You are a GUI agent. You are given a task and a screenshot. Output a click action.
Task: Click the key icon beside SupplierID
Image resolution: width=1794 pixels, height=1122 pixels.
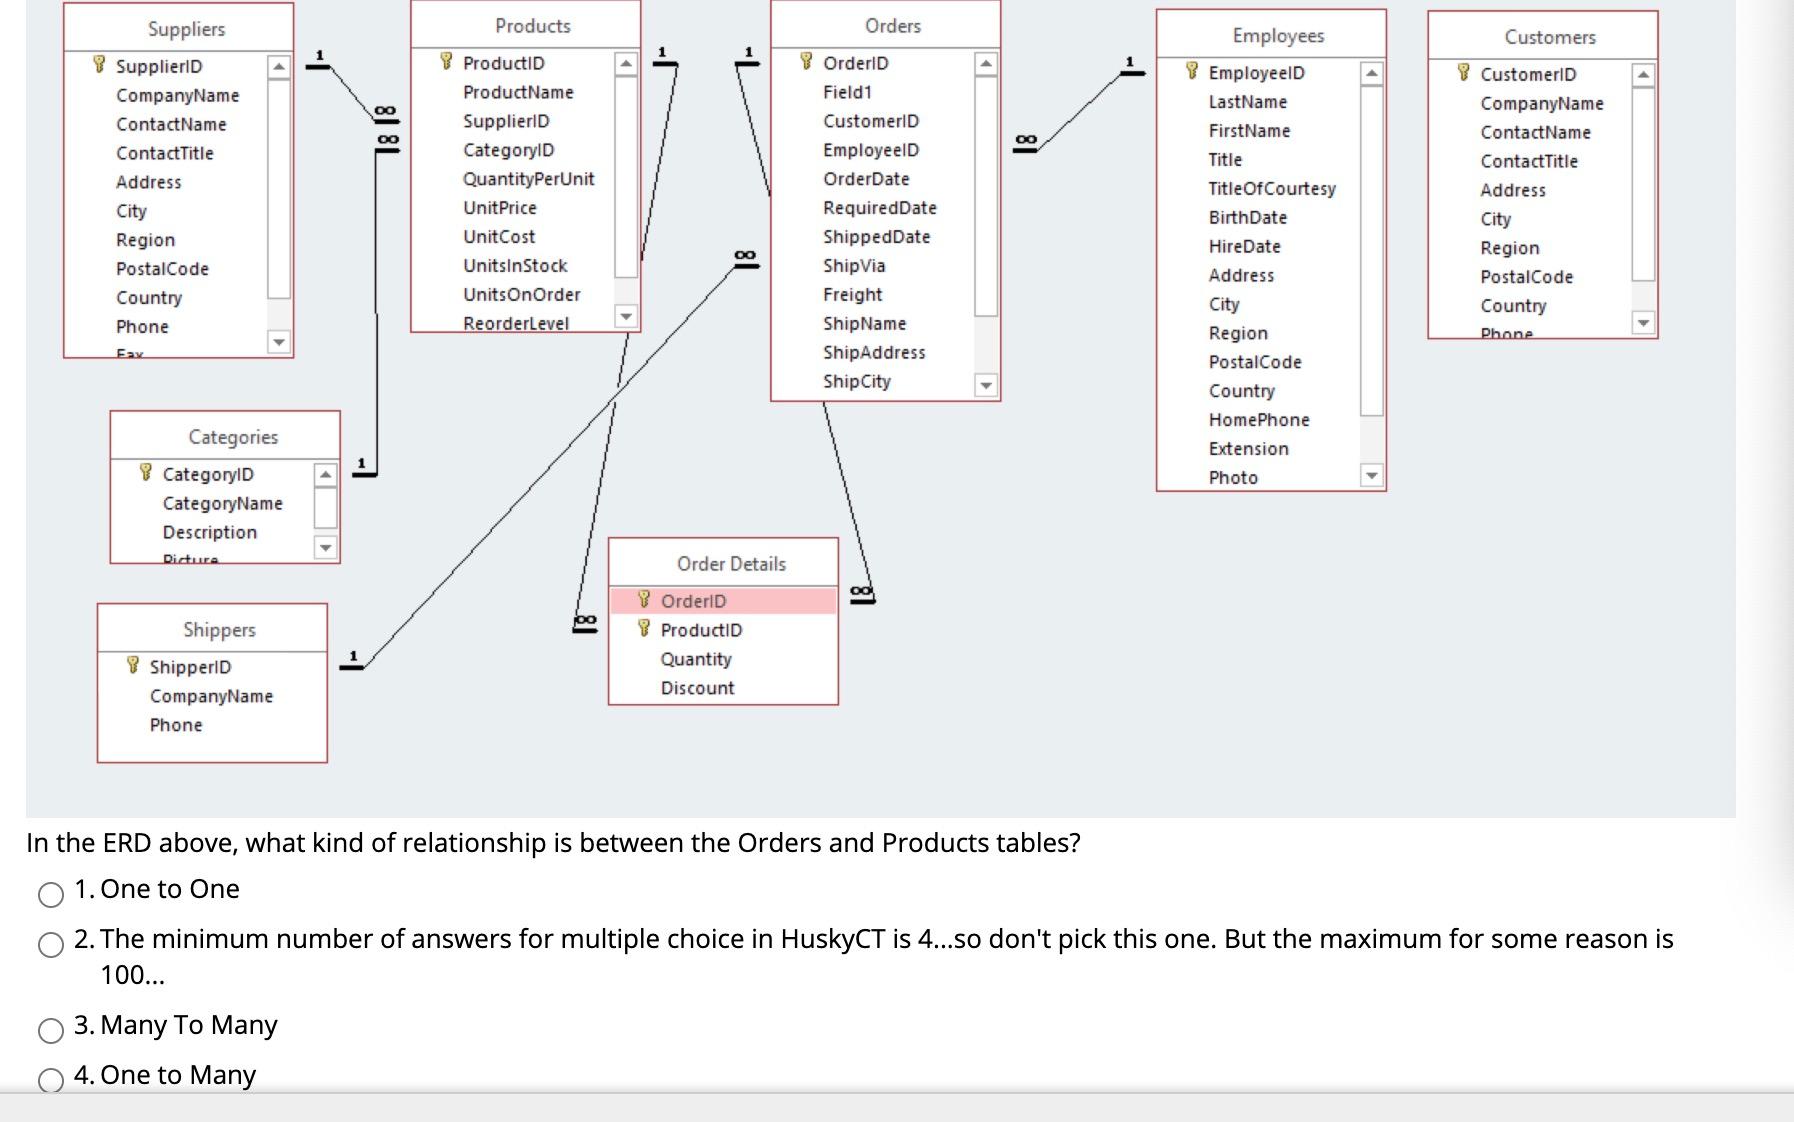pyautogui.click(x=98, y=66)
